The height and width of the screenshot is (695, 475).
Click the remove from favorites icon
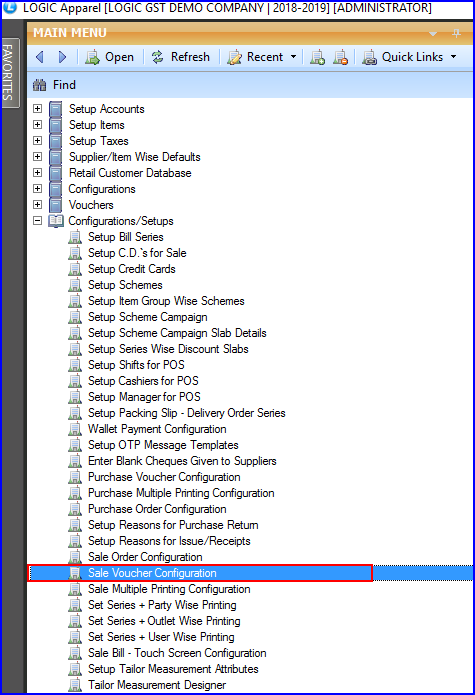tap(340, 57)
